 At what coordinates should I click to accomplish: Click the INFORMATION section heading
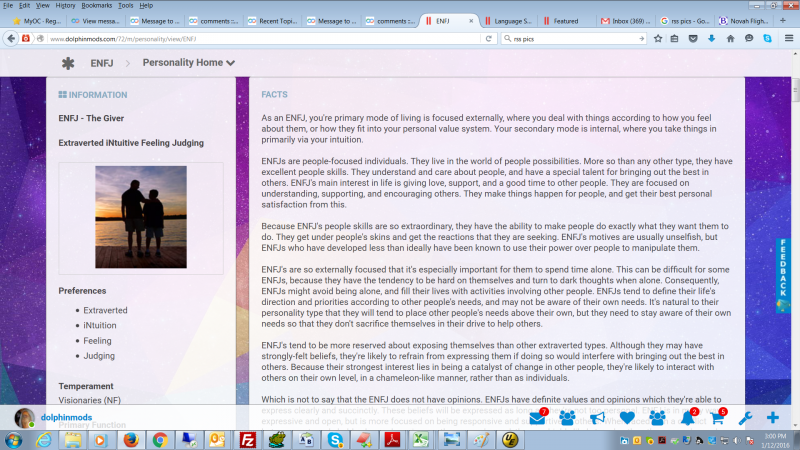click(x=93, y=95)
